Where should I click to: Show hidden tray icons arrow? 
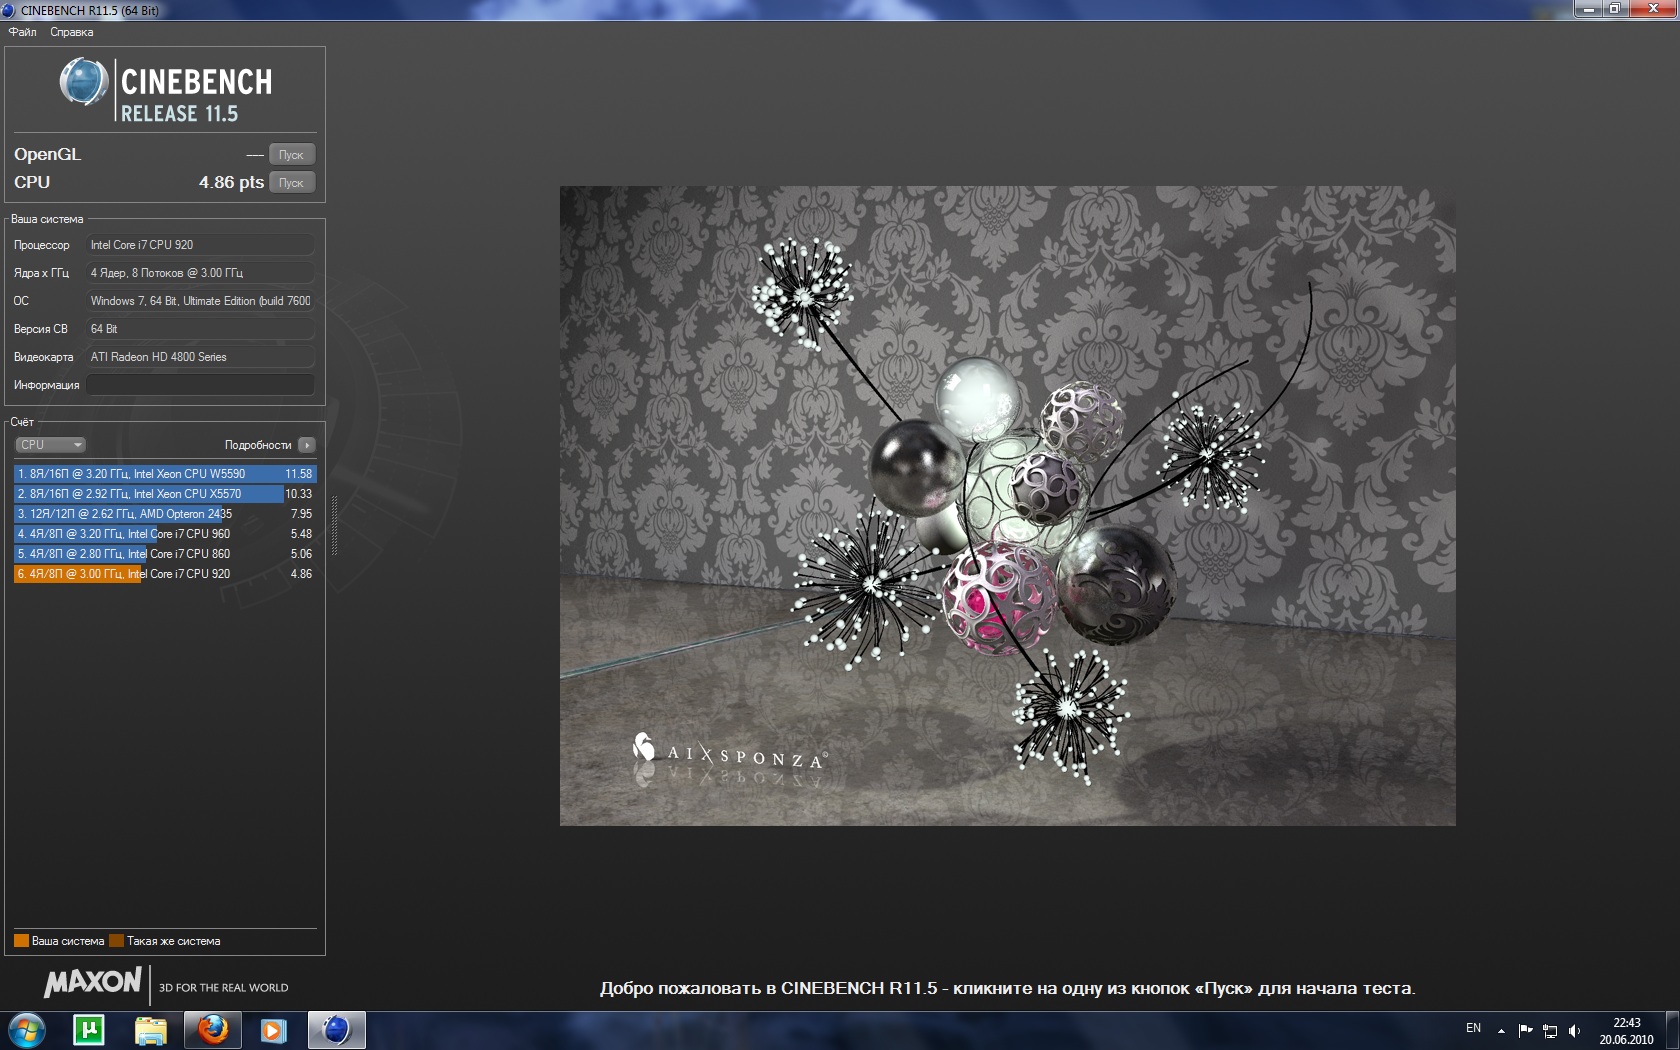click(1501, 1030)
